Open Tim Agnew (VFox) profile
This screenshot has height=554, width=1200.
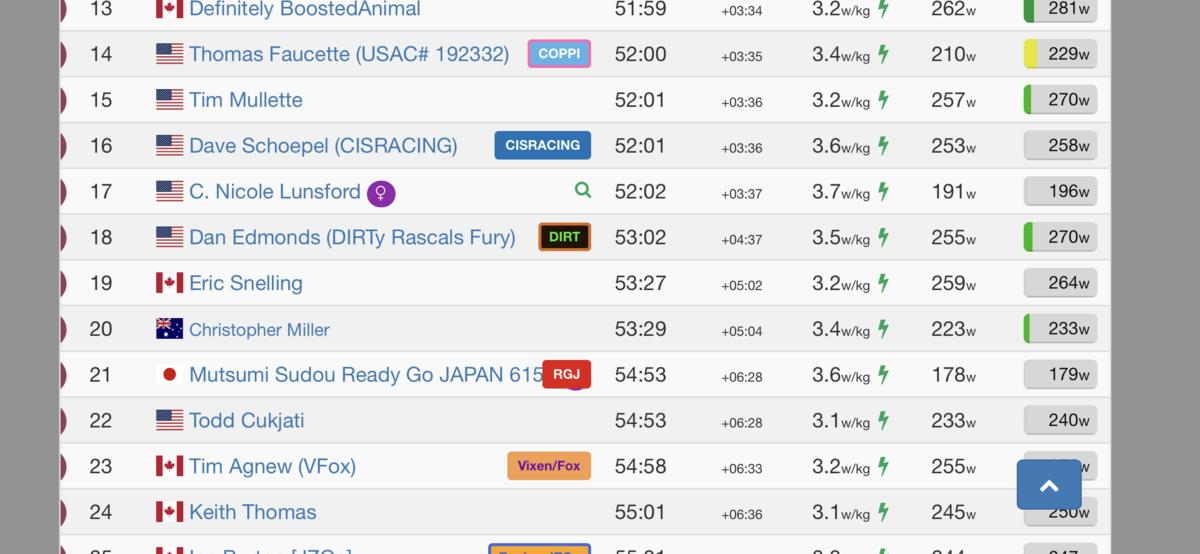(272, 466)
